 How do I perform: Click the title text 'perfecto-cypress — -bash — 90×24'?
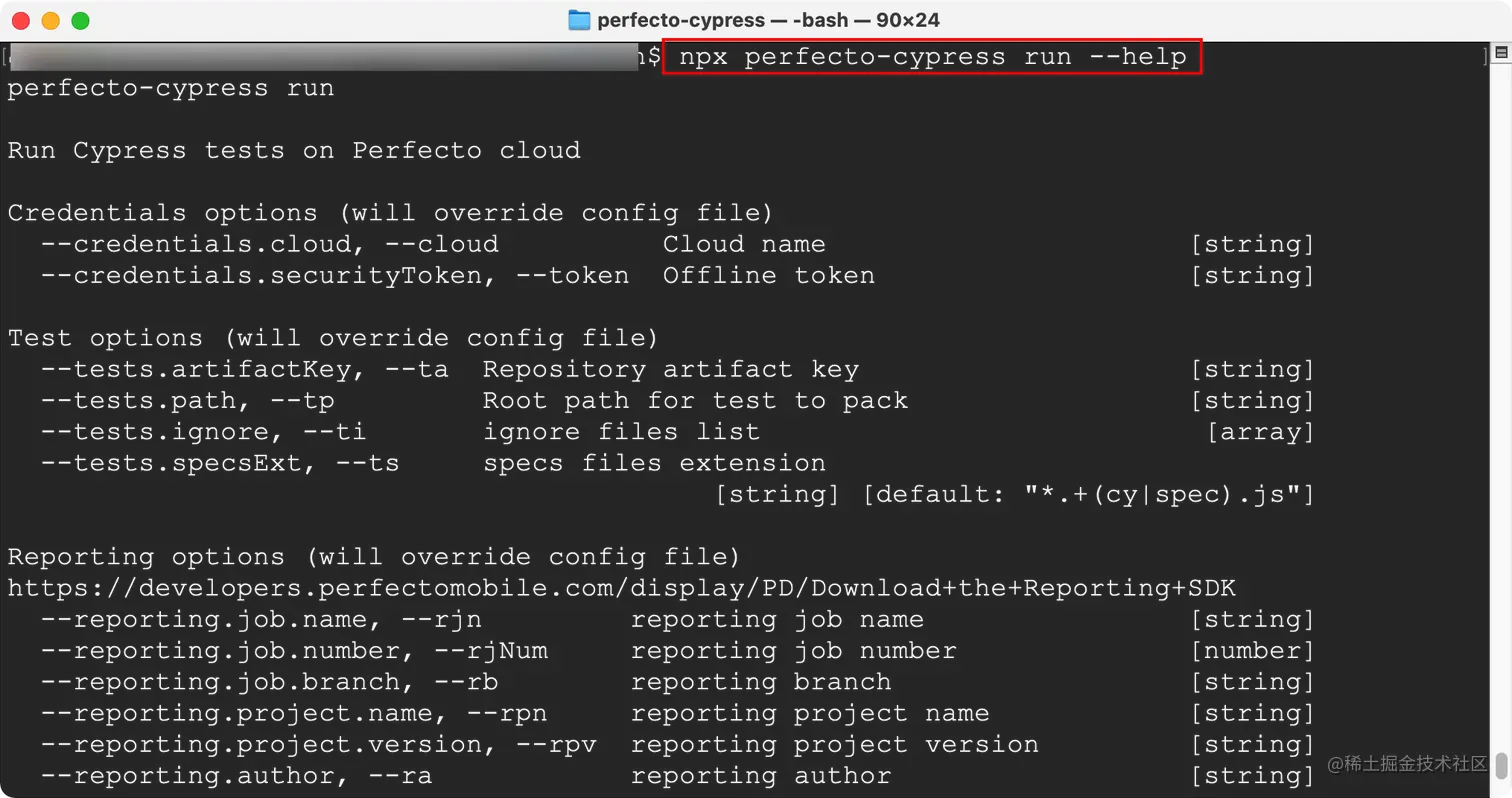point(768,20)
